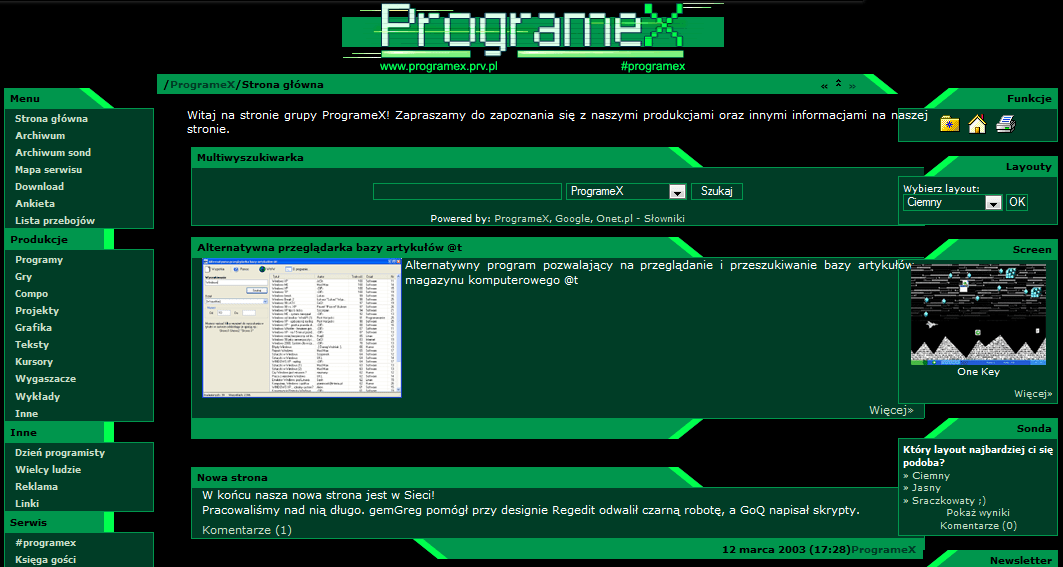Click the up-arrow icon in breadcrumb bar

[839, 84]
